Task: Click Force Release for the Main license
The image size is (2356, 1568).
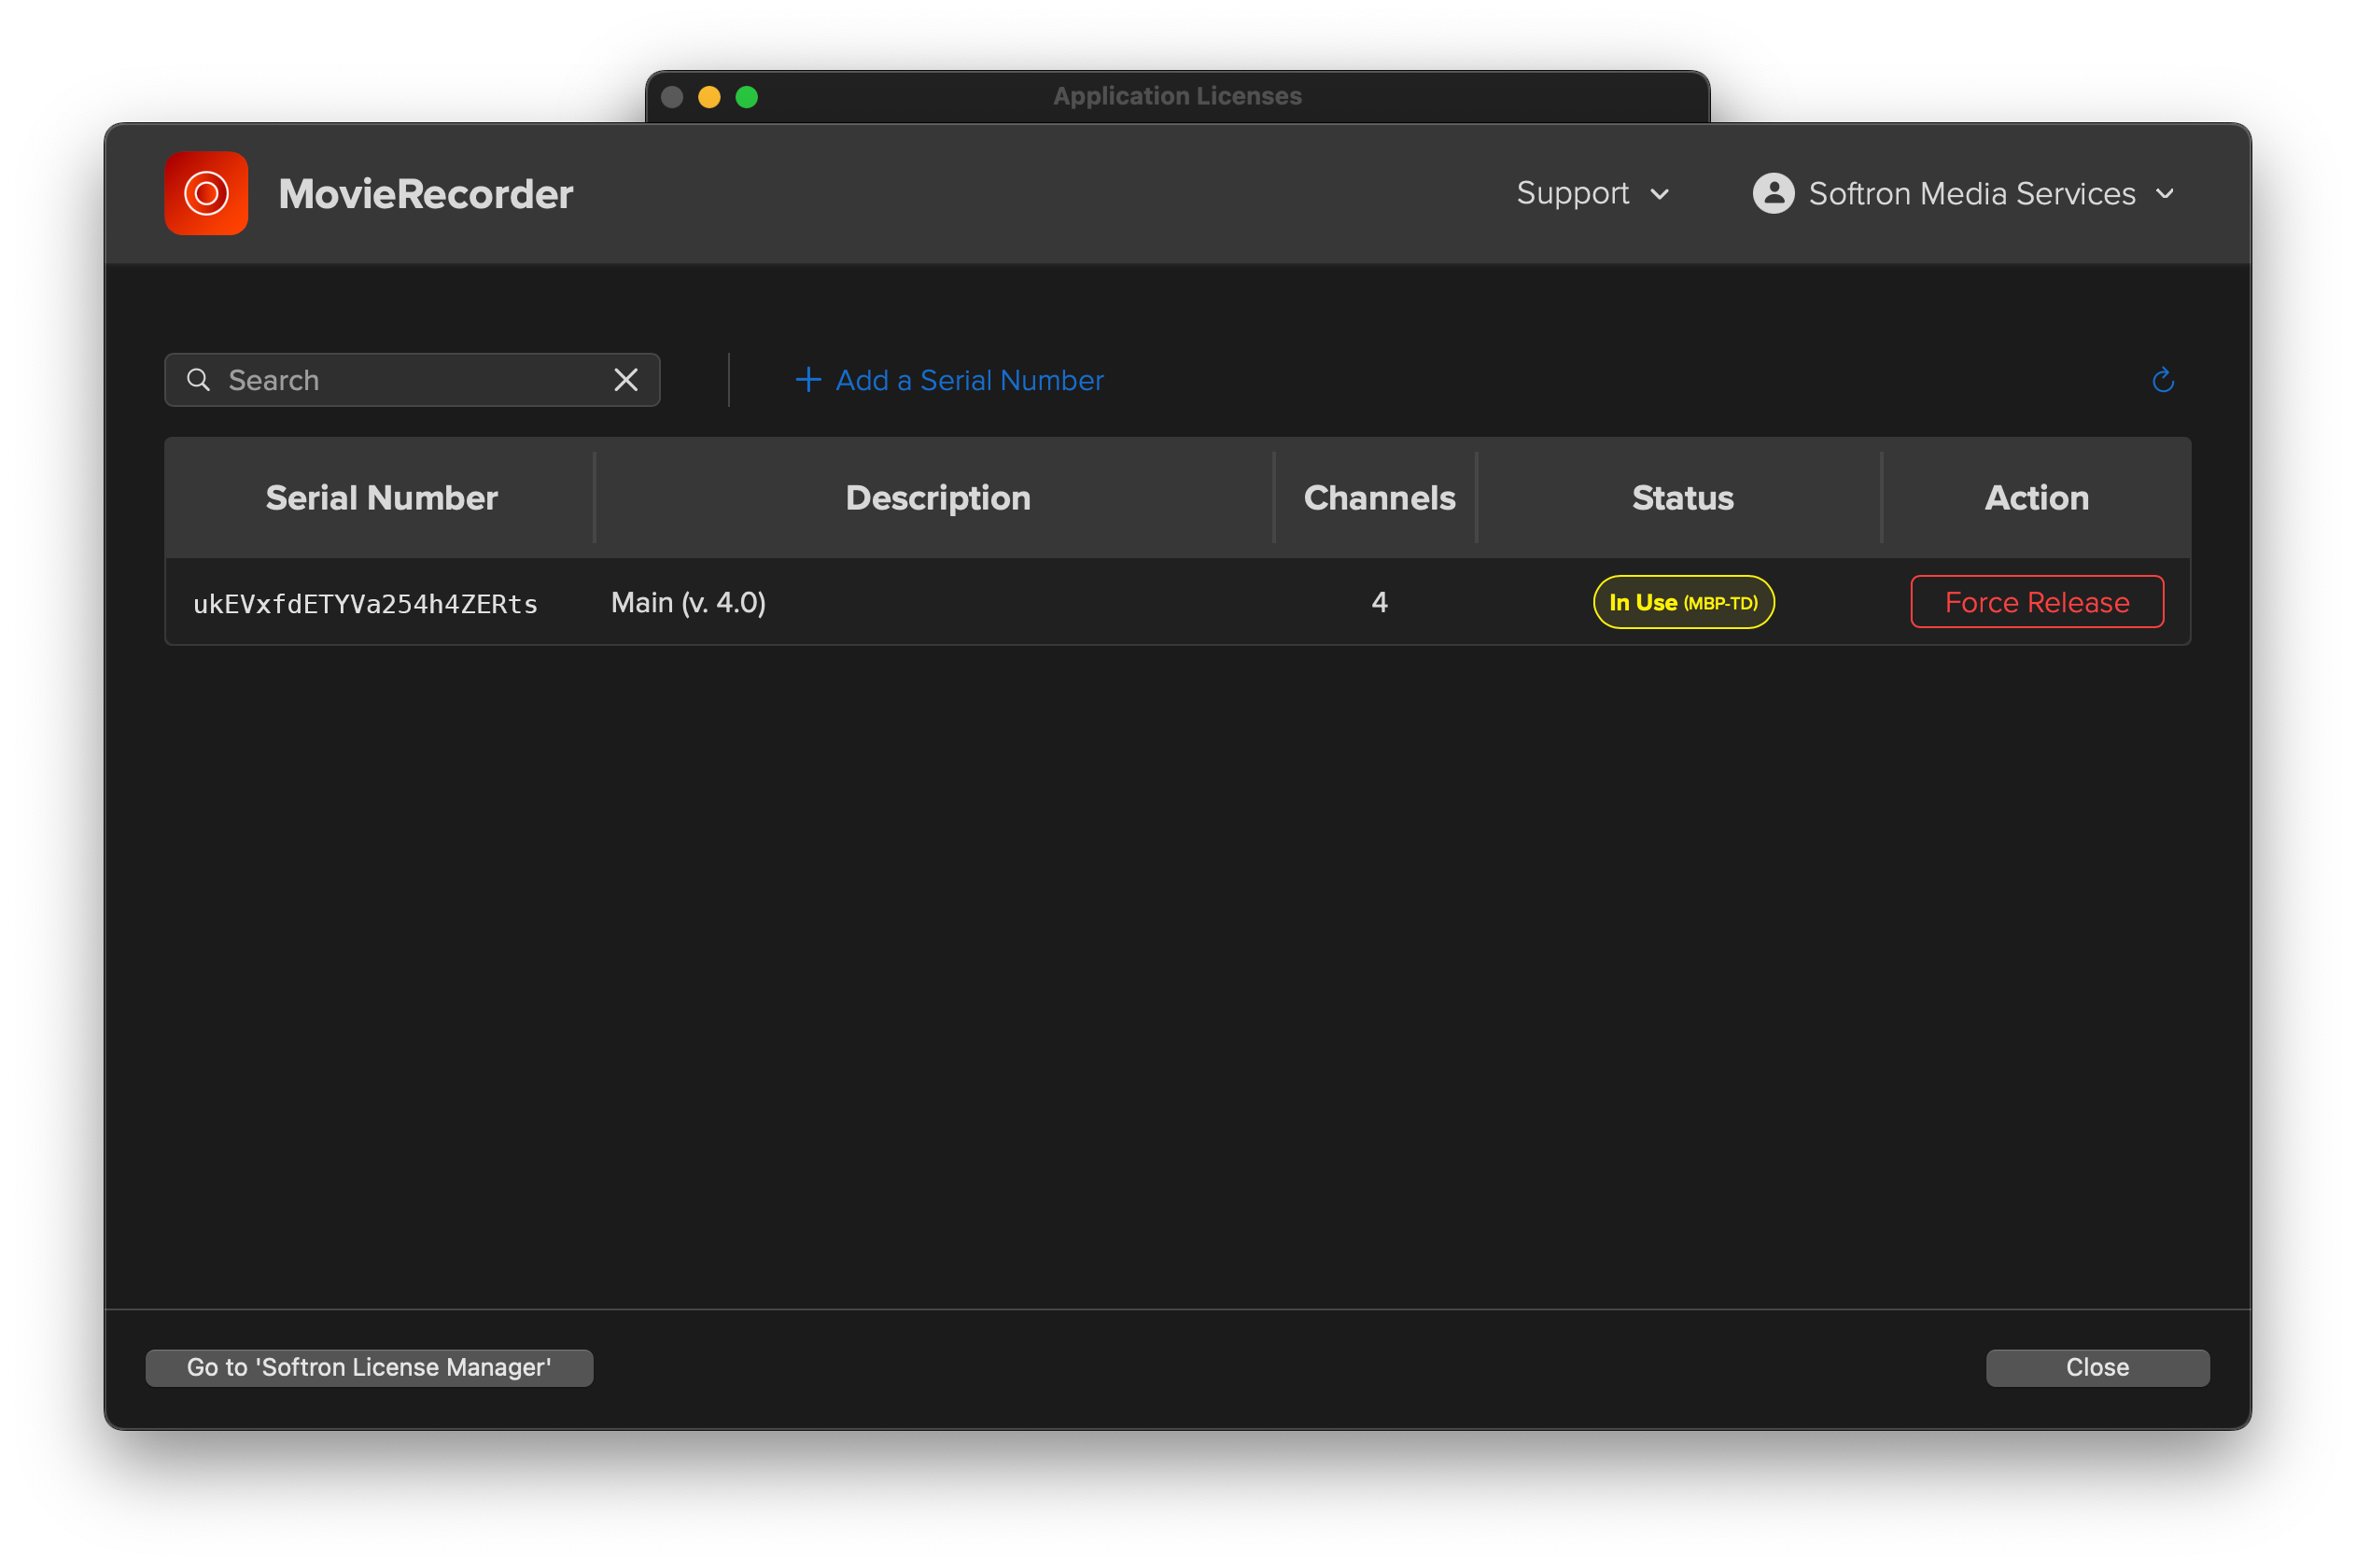Action: pyautogui.click(x=2036, y=602)
